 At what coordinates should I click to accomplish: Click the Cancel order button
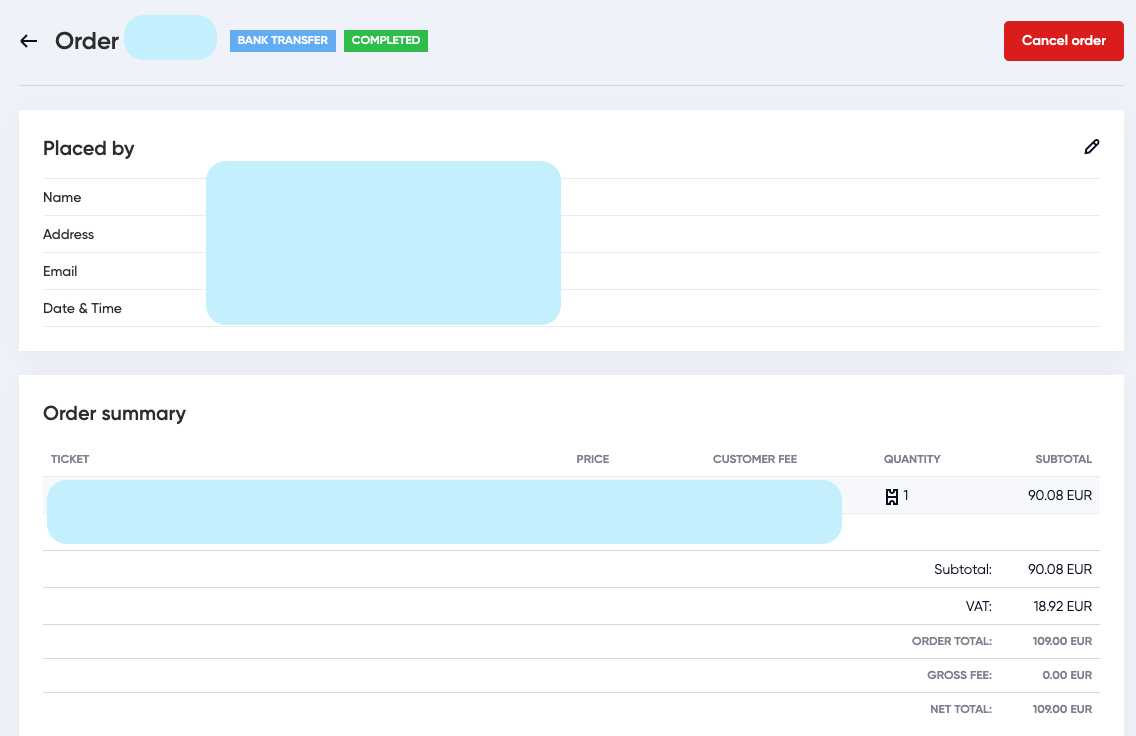point(1063,40)
